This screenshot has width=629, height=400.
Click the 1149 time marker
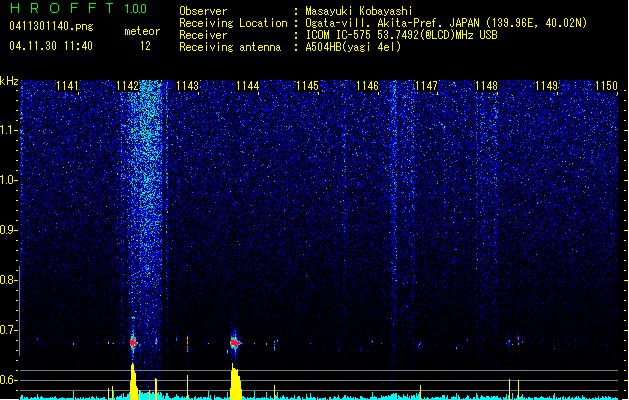[x=546, y=86]
